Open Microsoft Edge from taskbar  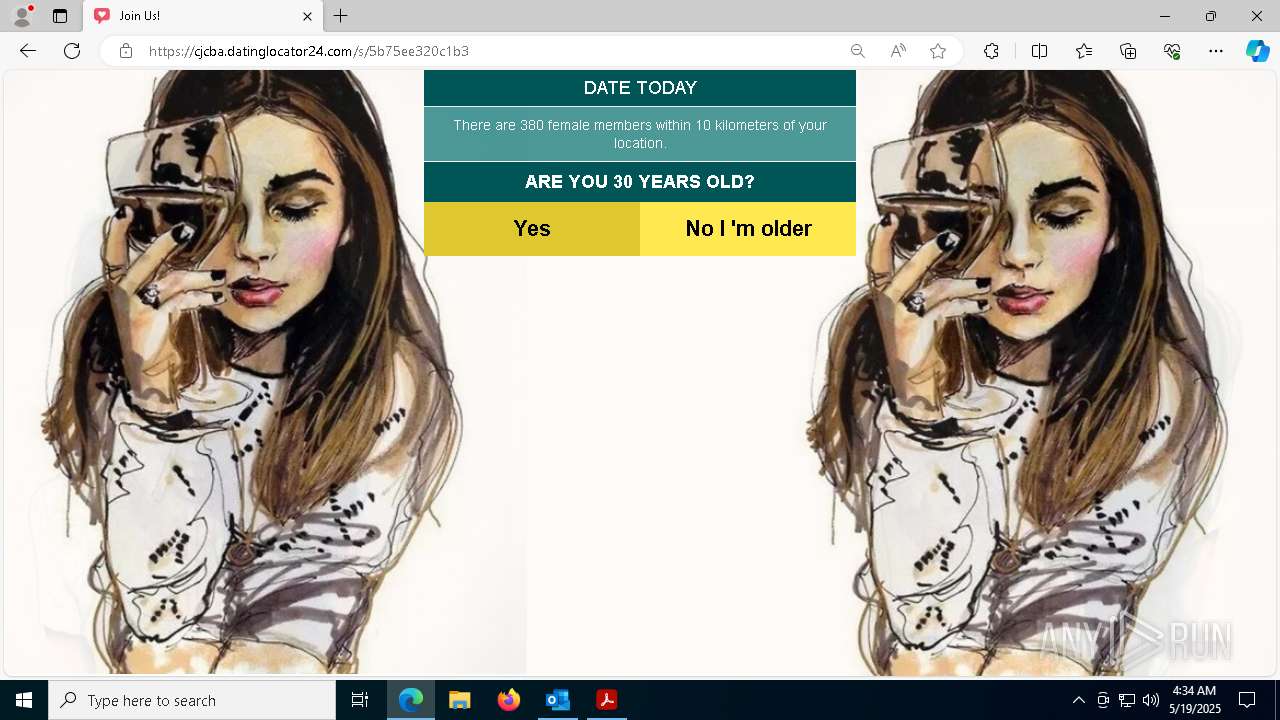coord(411,700)
